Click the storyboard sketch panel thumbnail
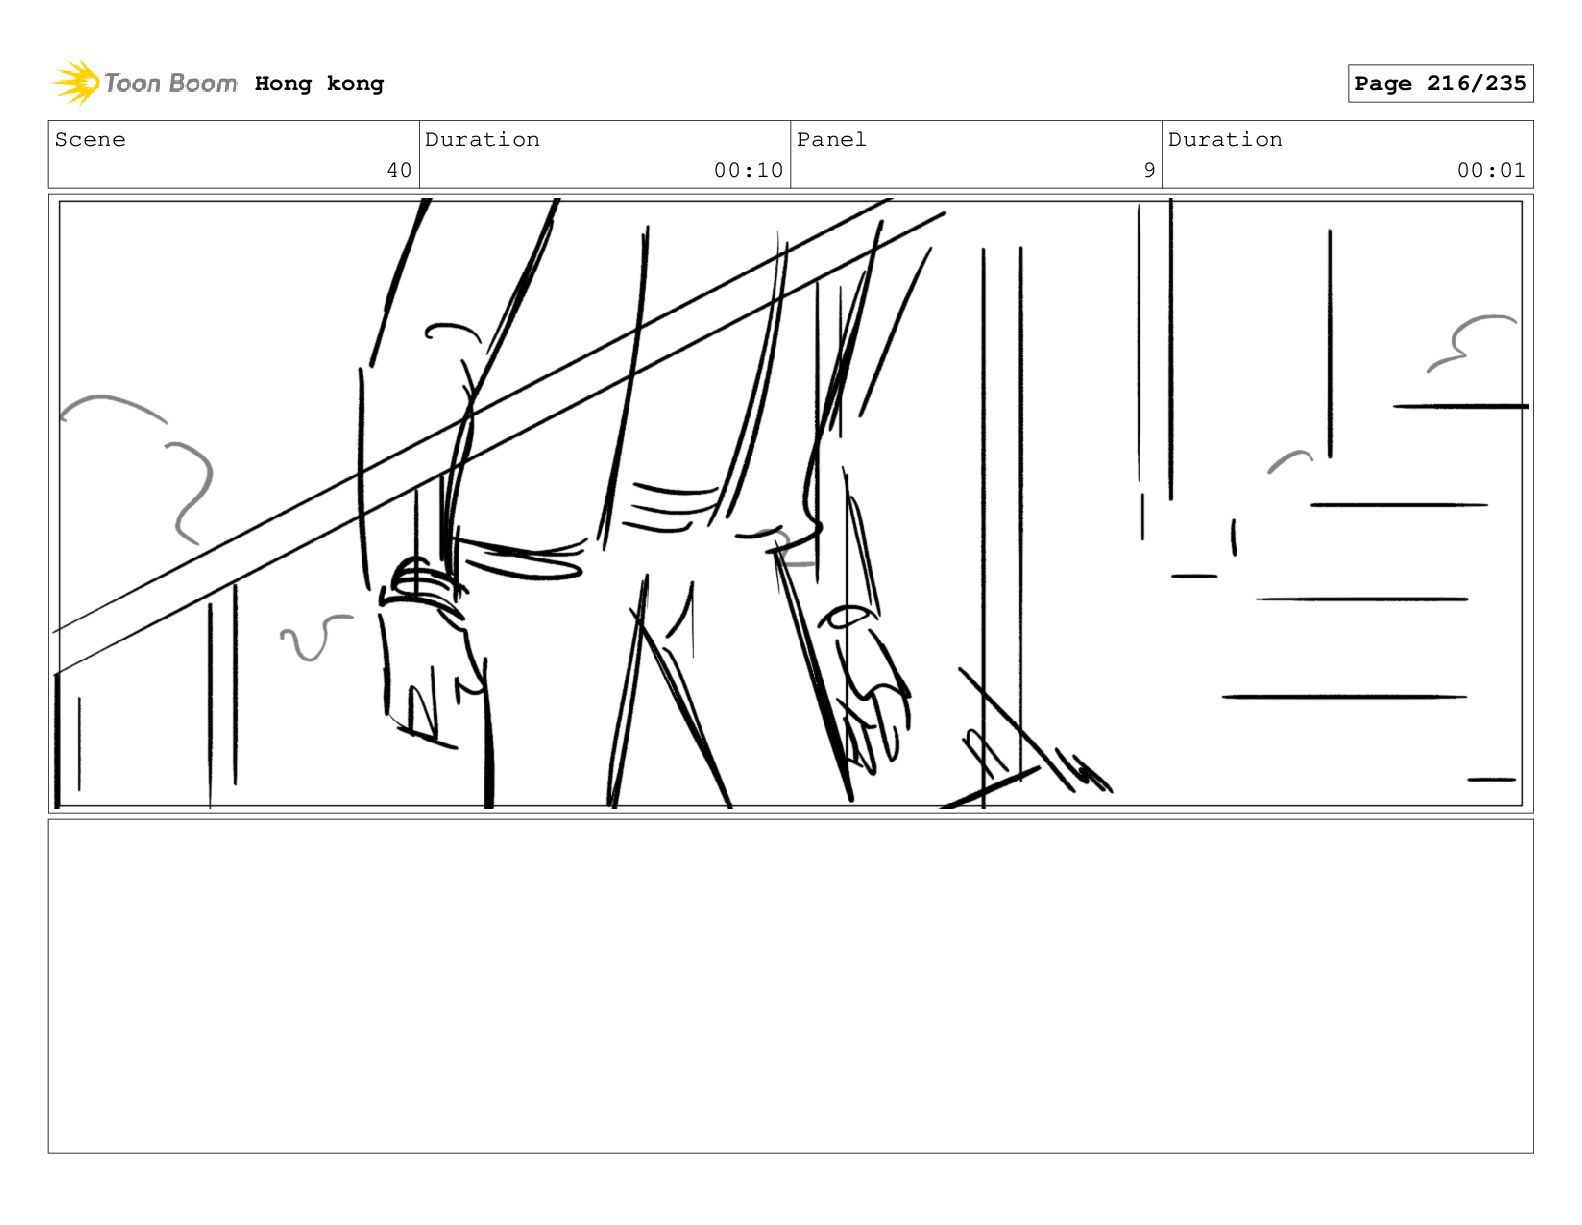1582x1225 pixels. pyautogui.click(x=790, y=503)
